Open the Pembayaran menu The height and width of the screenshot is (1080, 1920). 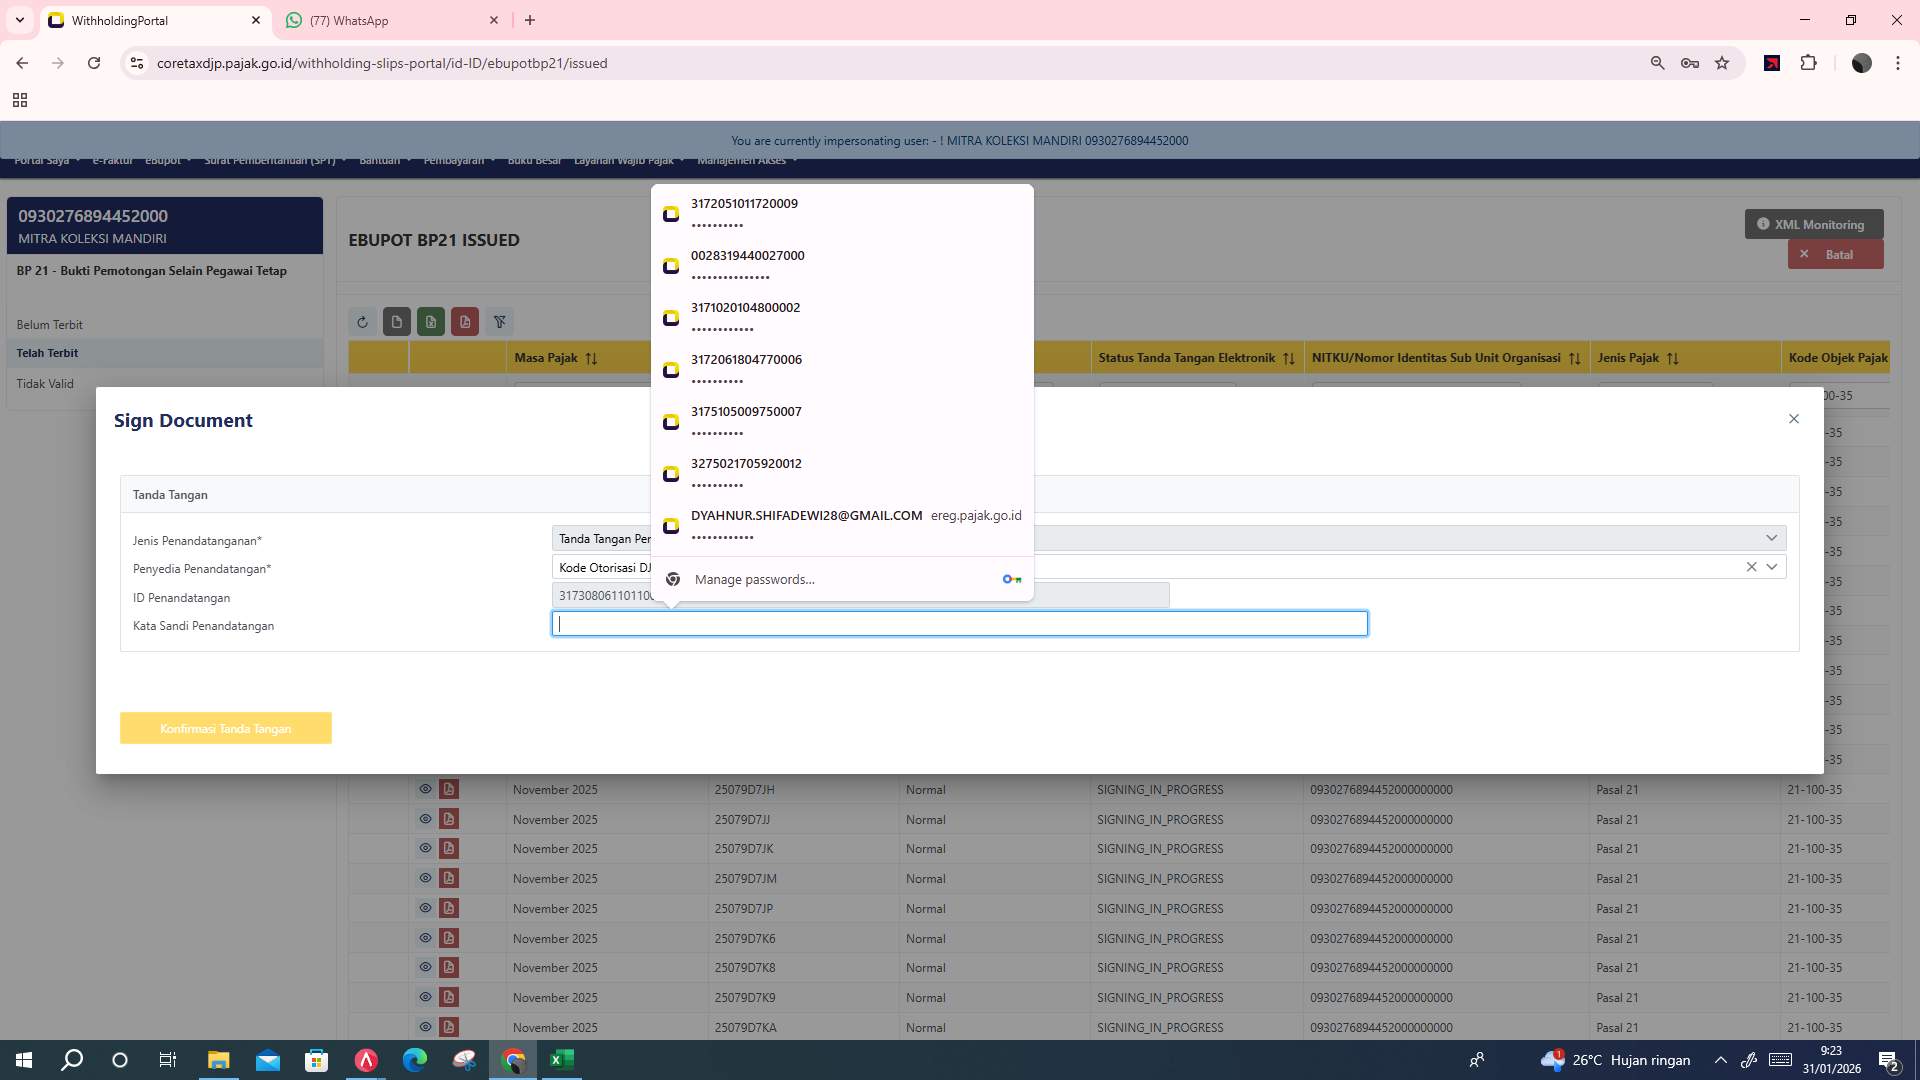458,159
